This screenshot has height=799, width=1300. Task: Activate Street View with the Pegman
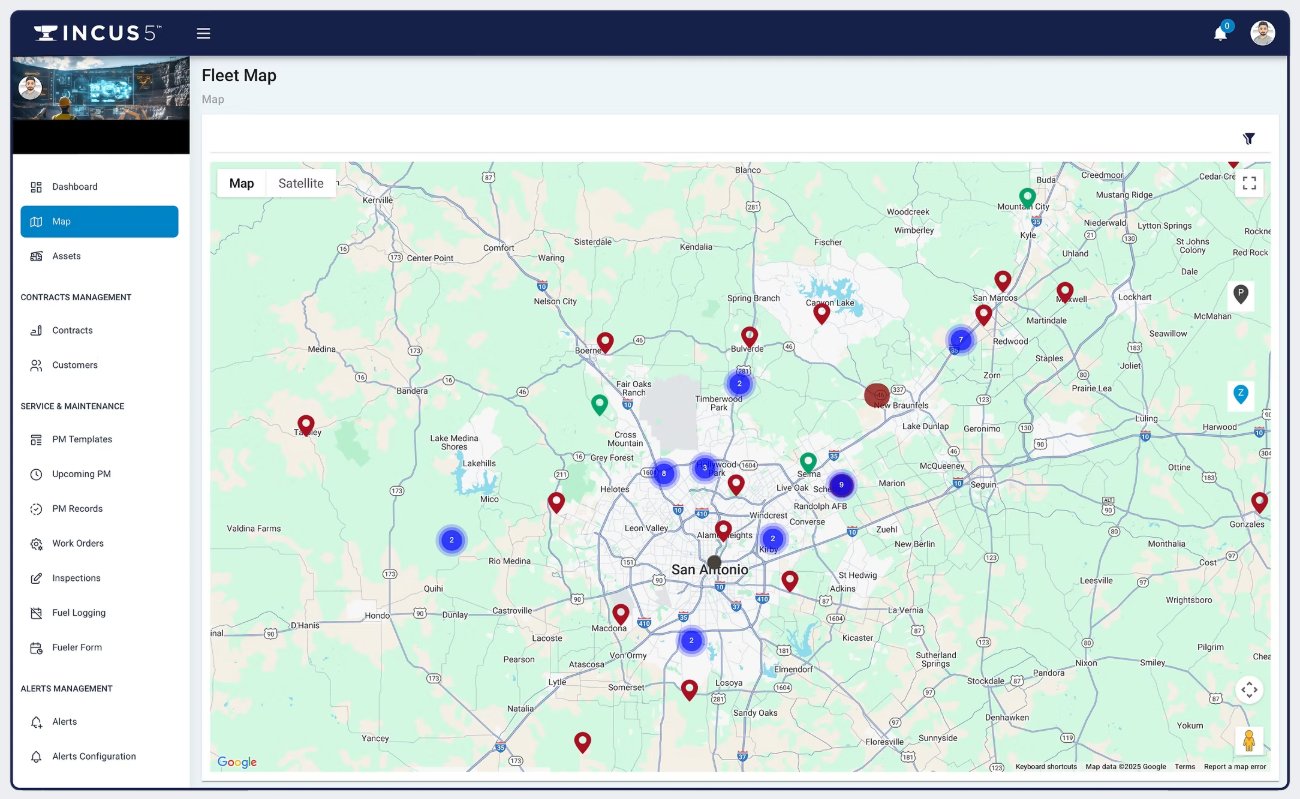click(x=1248, y=741)
